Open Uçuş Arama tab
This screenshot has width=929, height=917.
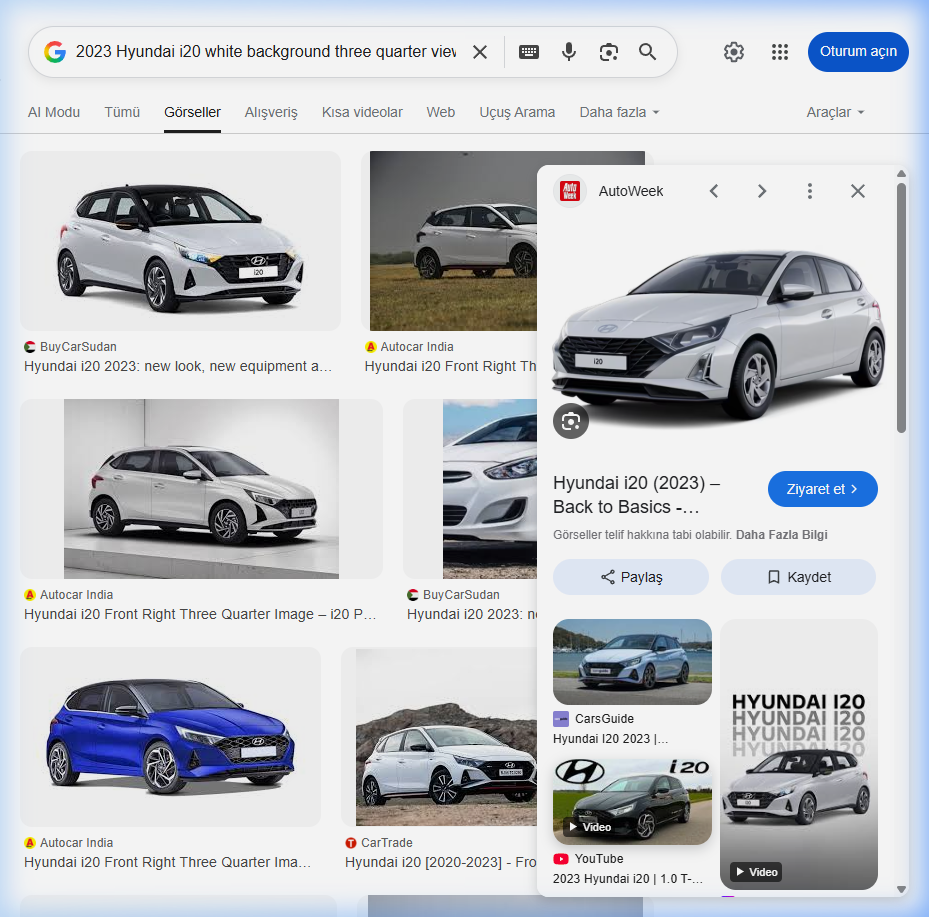tap(517, 112)
